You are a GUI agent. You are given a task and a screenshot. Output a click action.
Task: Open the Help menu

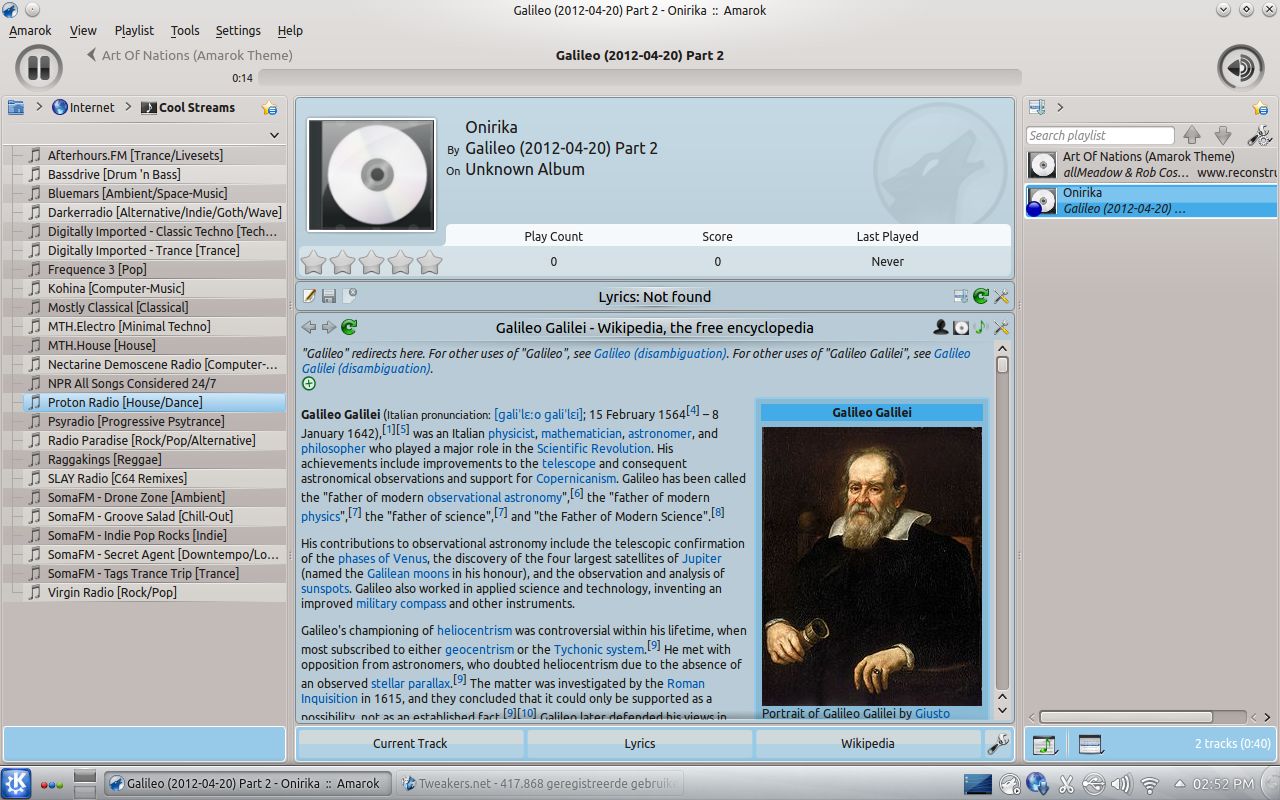pyautogui.click(x=290, y=30)
